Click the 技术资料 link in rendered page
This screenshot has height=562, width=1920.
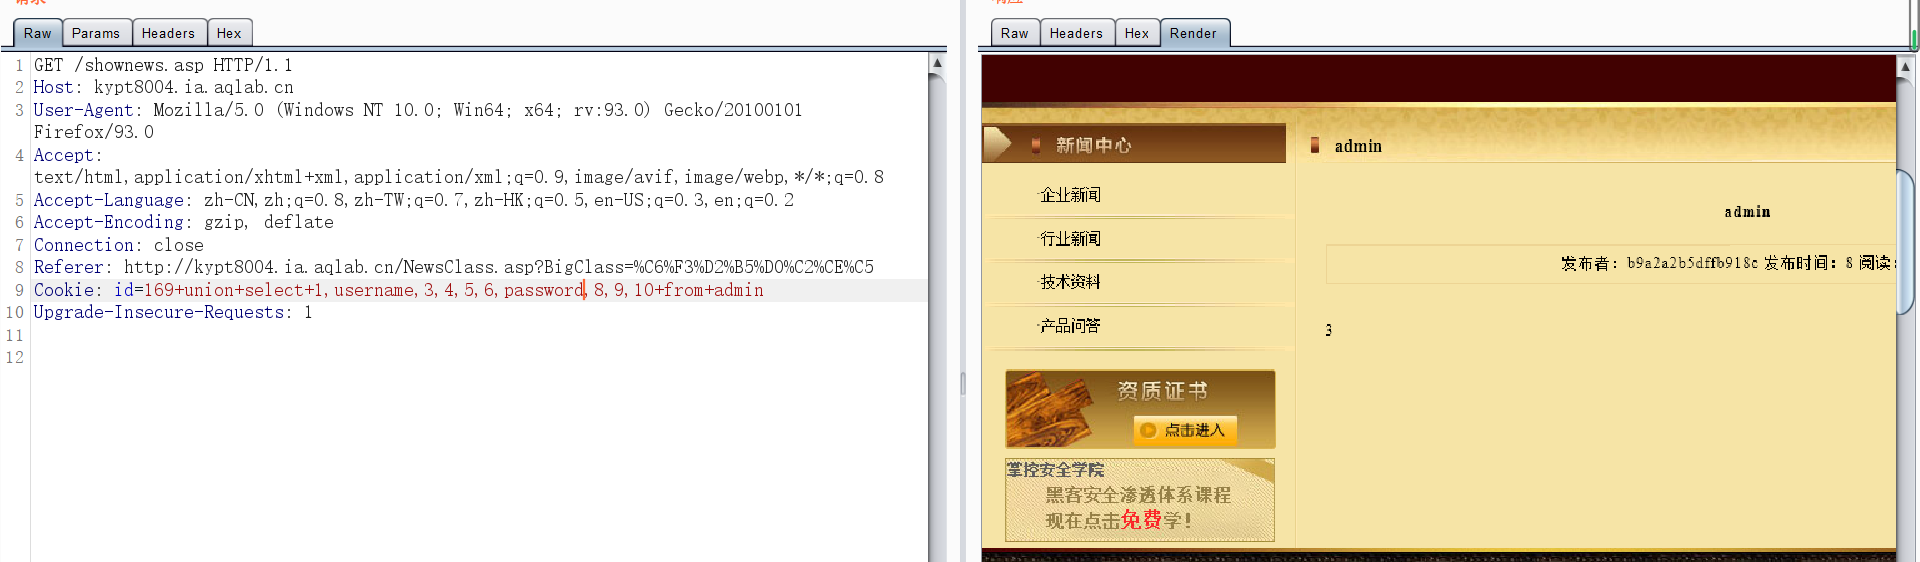click(1070, 282)
